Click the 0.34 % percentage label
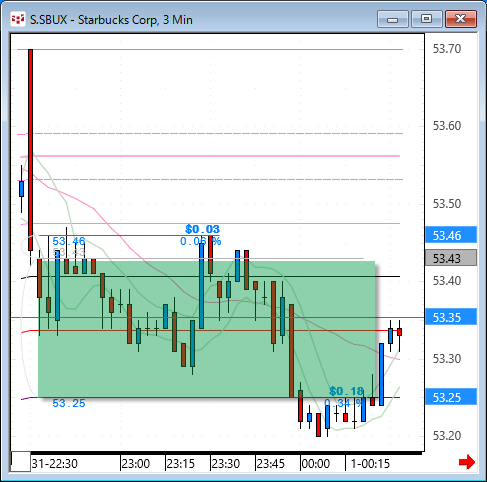The width and height of the screenshot is (487, 482). pos(343,403)
